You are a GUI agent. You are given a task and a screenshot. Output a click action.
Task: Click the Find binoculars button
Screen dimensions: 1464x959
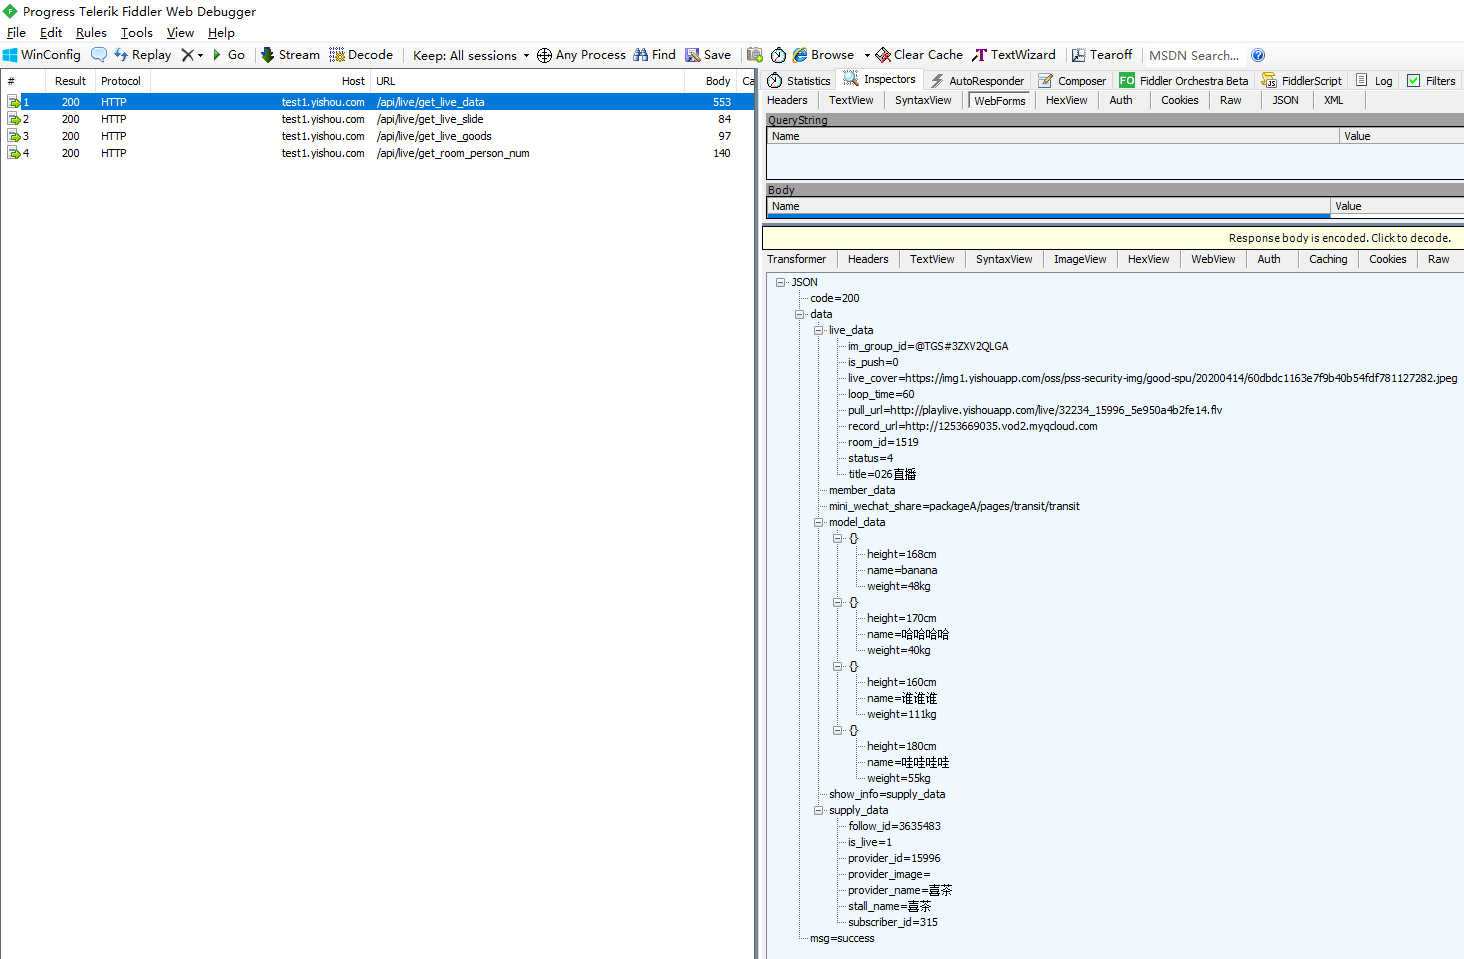(x=654, y=55)
